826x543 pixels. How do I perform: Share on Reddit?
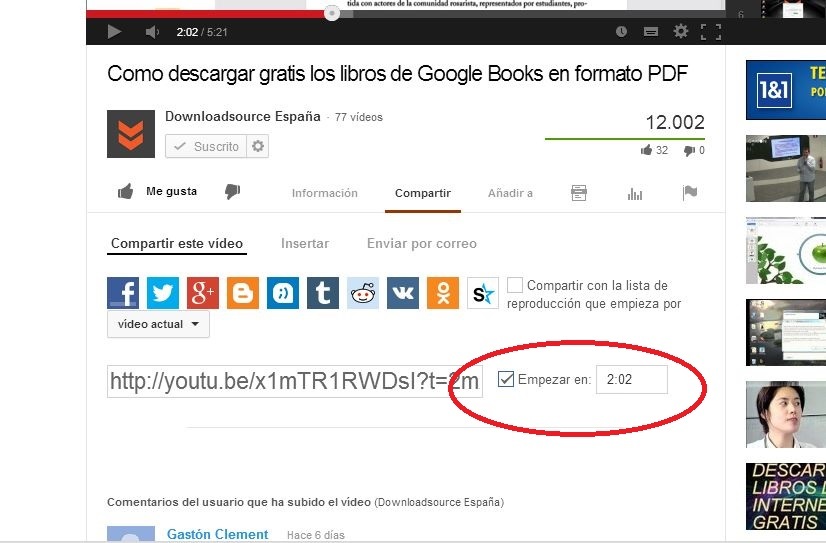[x=363, y=293]
